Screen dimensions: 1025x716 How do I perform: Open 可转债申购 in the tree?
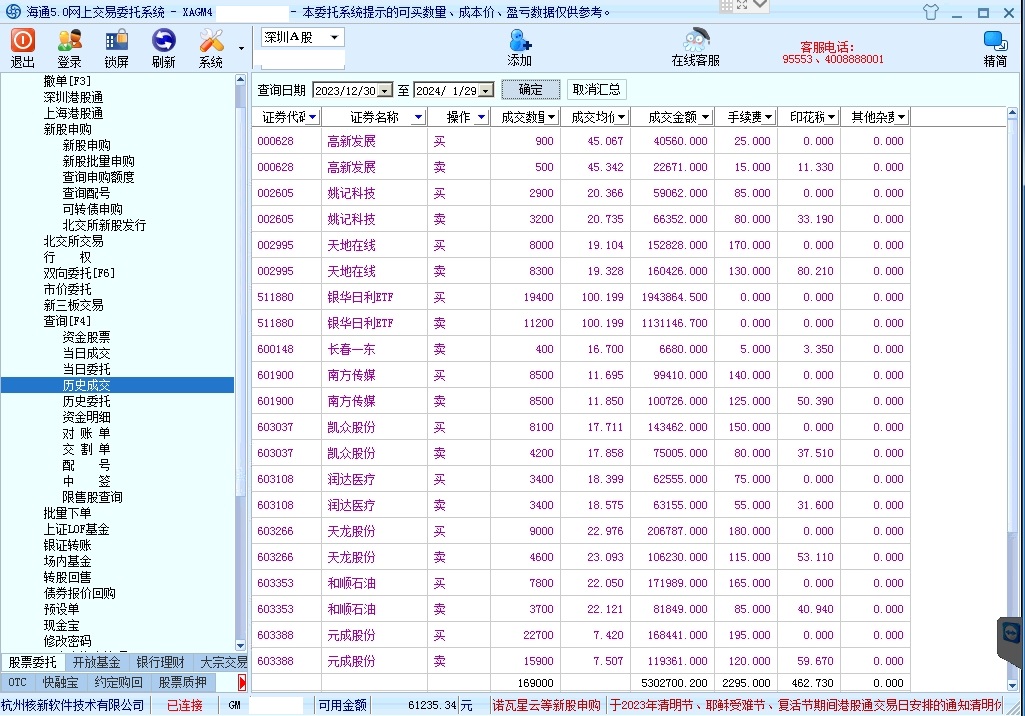click(92, 209)
